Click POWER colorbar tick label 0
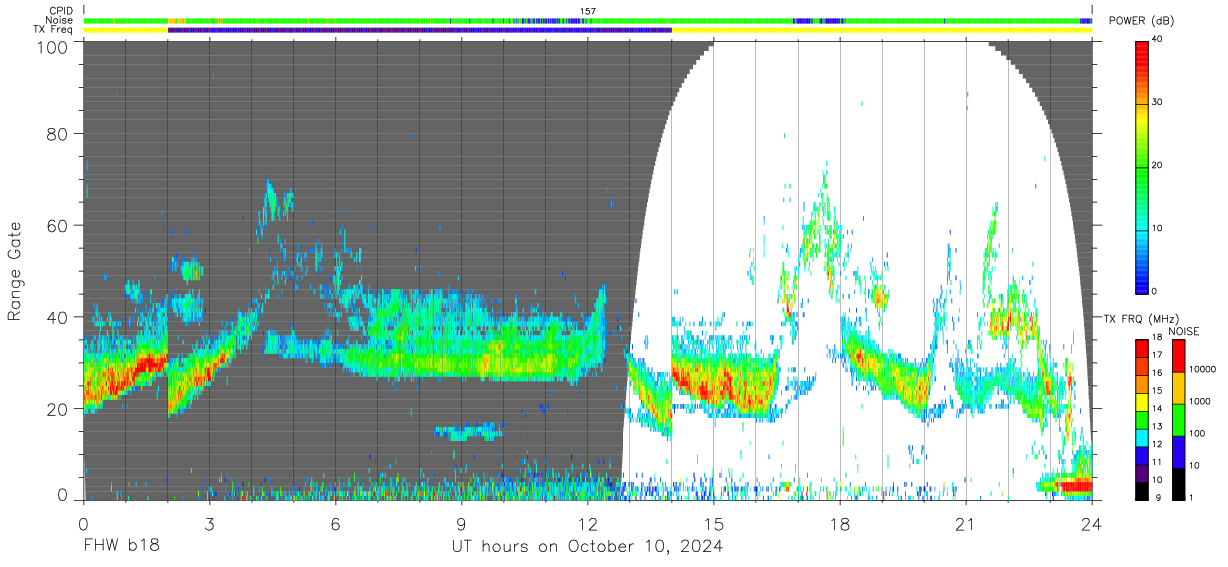The width and height of the screenshot is (1228, 567). tap(1156, 291)
